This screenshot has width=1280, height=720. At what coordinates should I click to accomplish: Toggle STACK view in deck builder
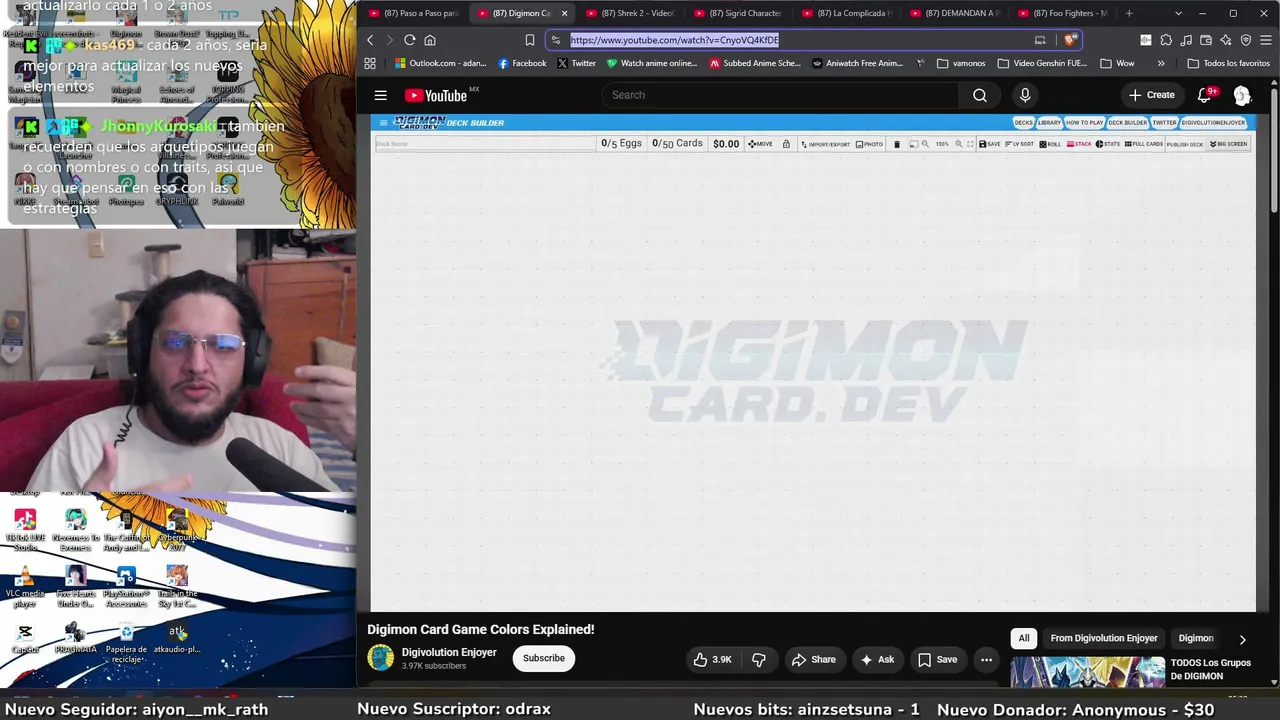click(x=1079, y=144)
